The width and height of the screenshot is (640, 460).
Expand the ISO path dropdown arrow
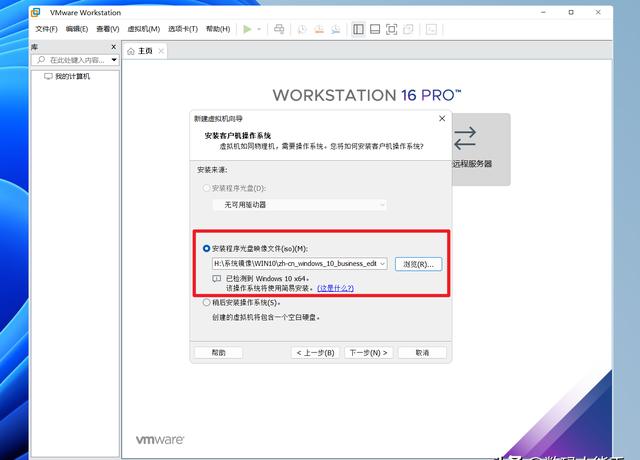point(382,264)
